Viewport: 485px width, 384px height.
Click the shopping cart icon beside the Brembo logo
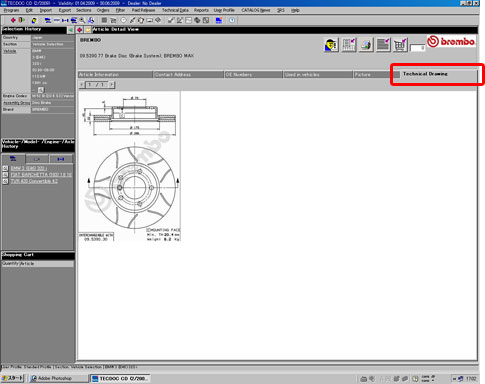click(x=400, y=45)
